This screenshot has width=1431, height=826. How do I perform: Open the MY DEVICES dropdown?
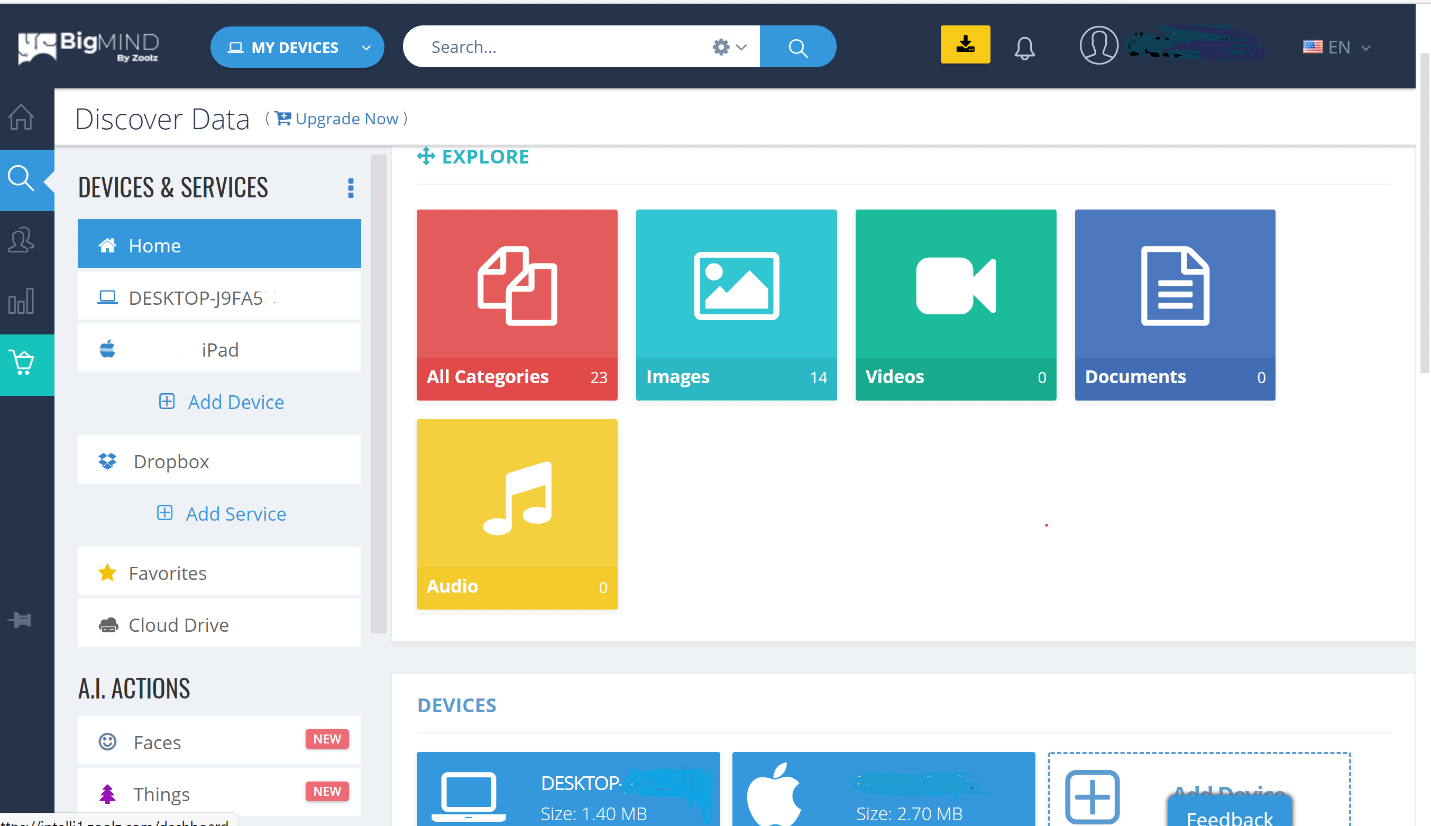point(297,47)
